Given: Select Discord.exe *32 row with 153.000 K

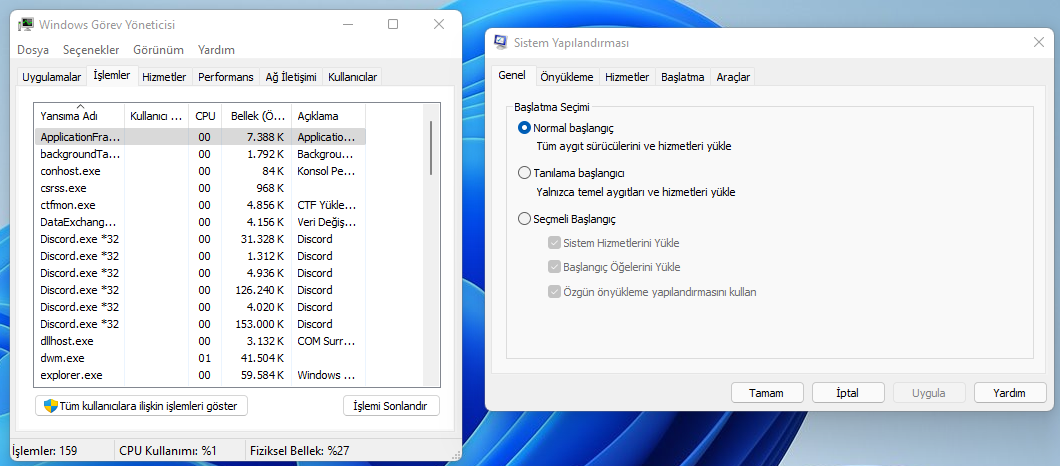Looking at the screenshot, I should [200, 324].
